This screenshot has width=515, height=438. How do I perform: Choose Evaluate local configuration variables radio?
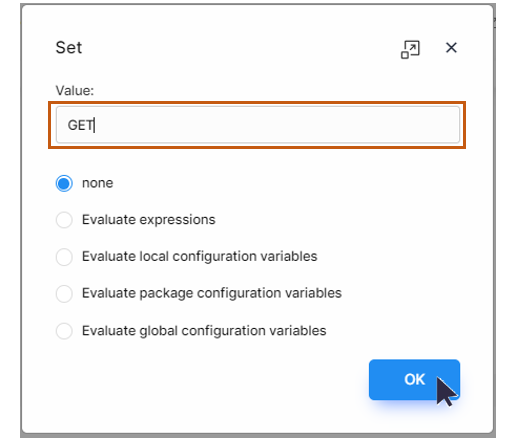[64, 257]
